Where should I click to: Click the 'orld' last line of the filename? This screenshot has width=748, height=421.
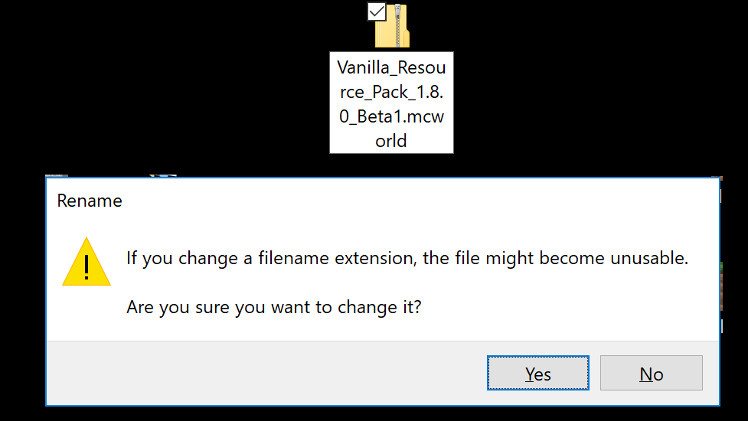click(x=391, y=140)
